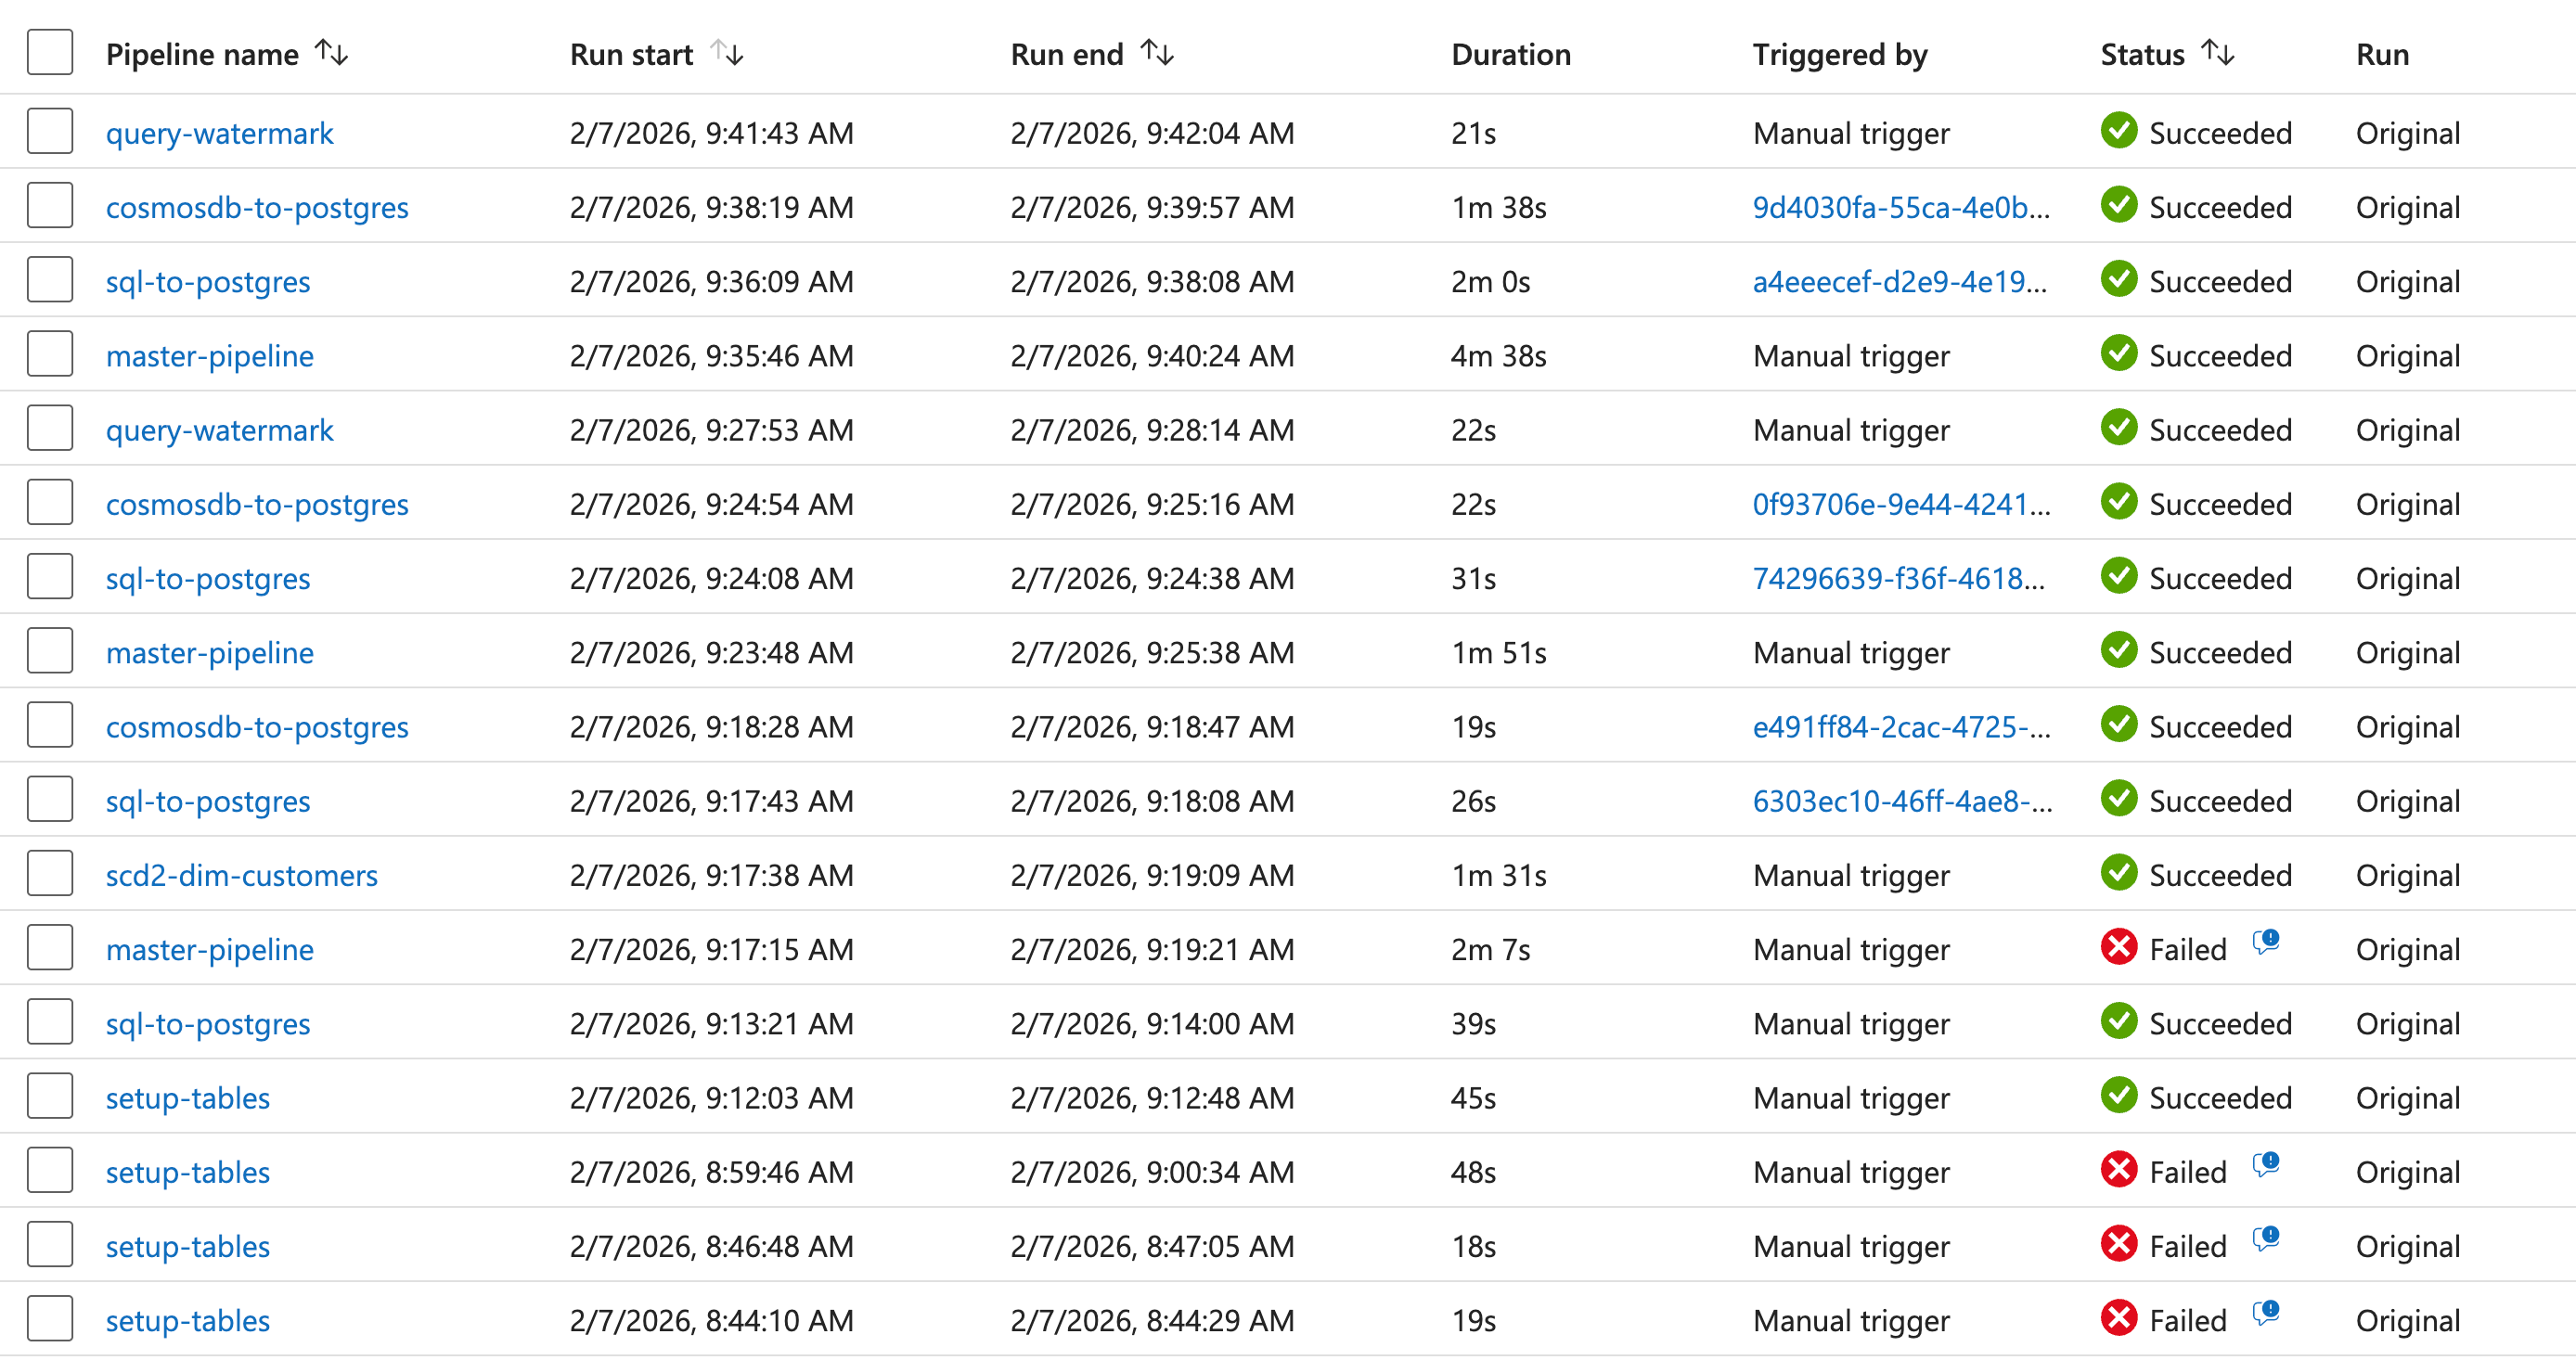Click sort arrows next to Pipeline name
This screenshot has height=1360, width=2576.
[x=331, y=52]
